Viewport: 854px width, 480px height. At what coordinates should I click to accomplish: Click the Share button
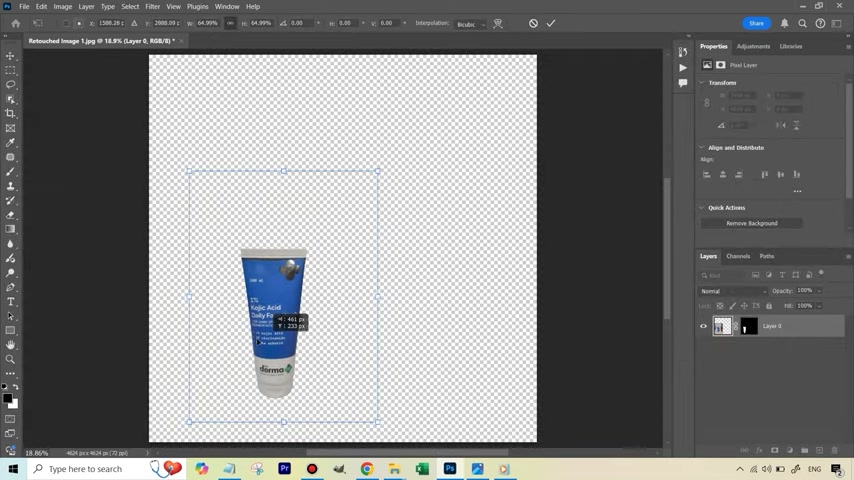click(756, 23)
